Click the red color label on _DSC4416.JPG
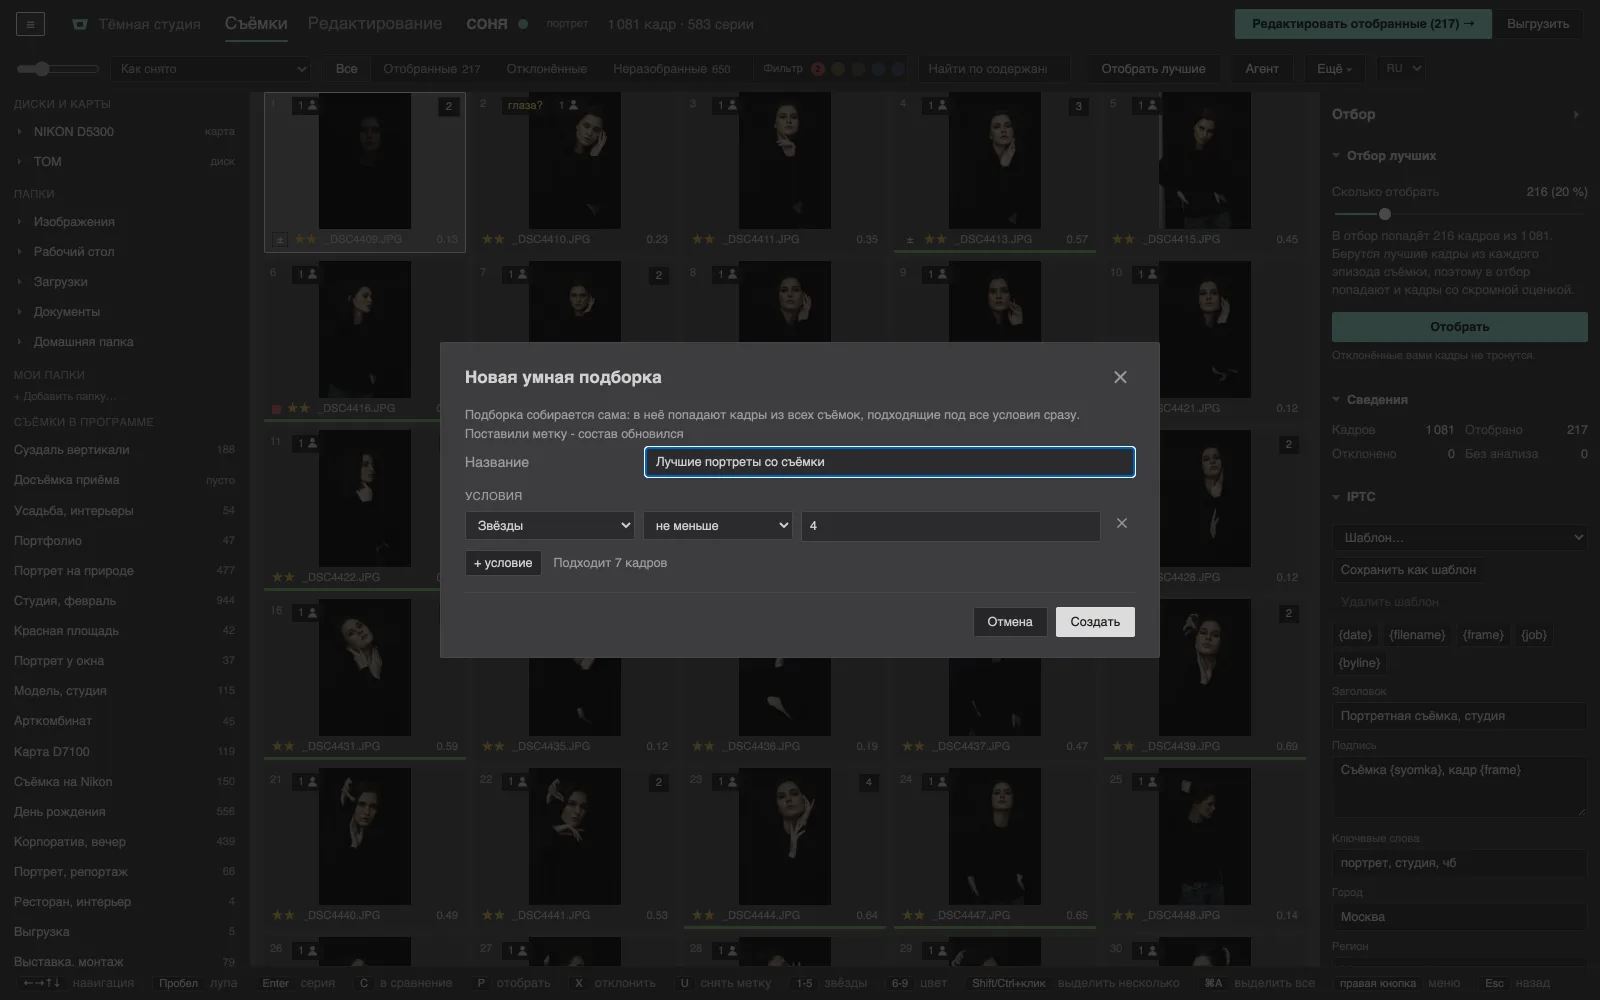The image size is (1600, 1000). (277, 409)
